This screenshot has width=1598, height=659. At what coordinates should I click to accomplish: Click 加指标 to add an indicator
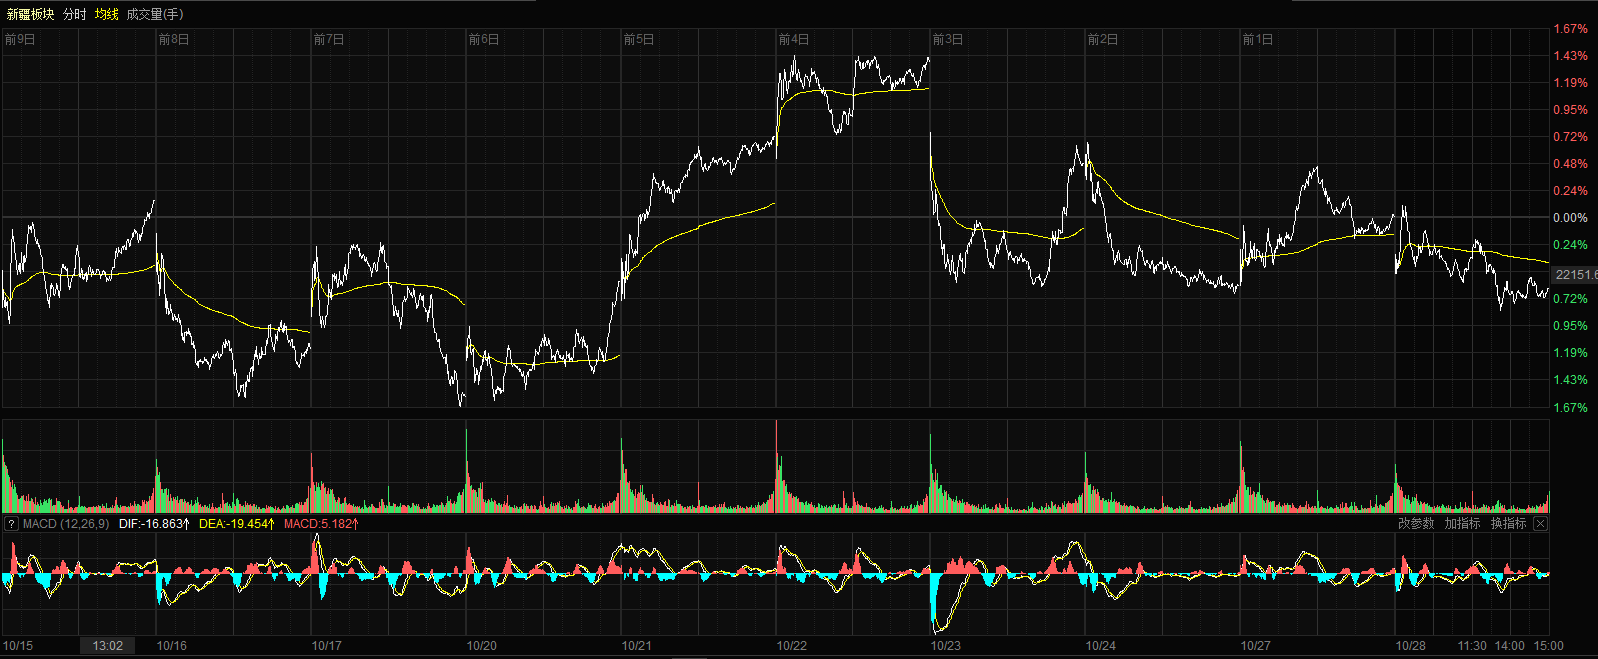click(x=1462, y=524)
